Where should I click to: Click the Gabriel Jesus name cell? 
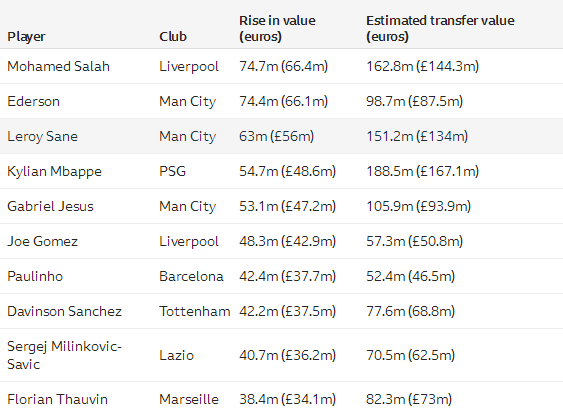tap(50, 206)
